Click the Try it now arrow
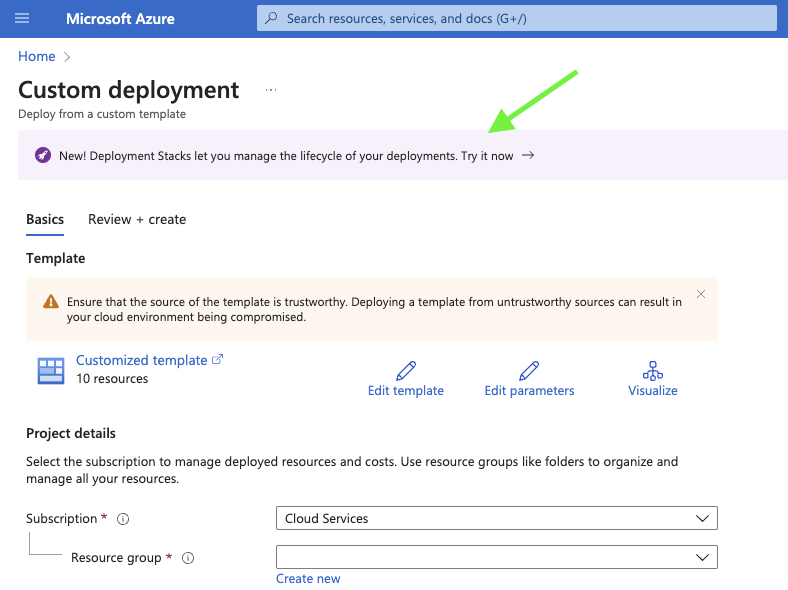The image size is (788, 590). [x=528, y=155]
